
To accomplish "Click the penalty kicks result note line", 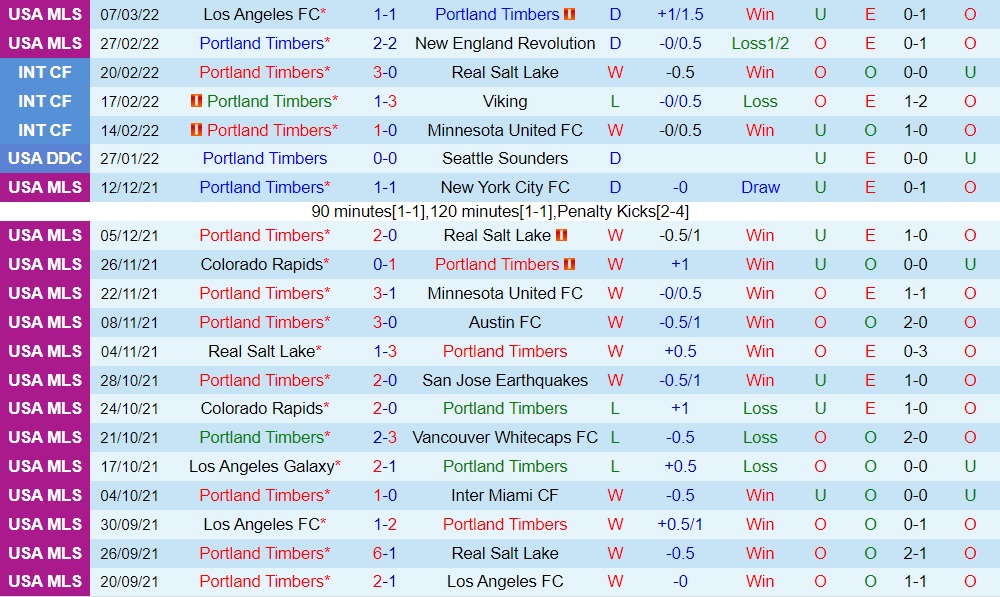I will coord(500,211).
